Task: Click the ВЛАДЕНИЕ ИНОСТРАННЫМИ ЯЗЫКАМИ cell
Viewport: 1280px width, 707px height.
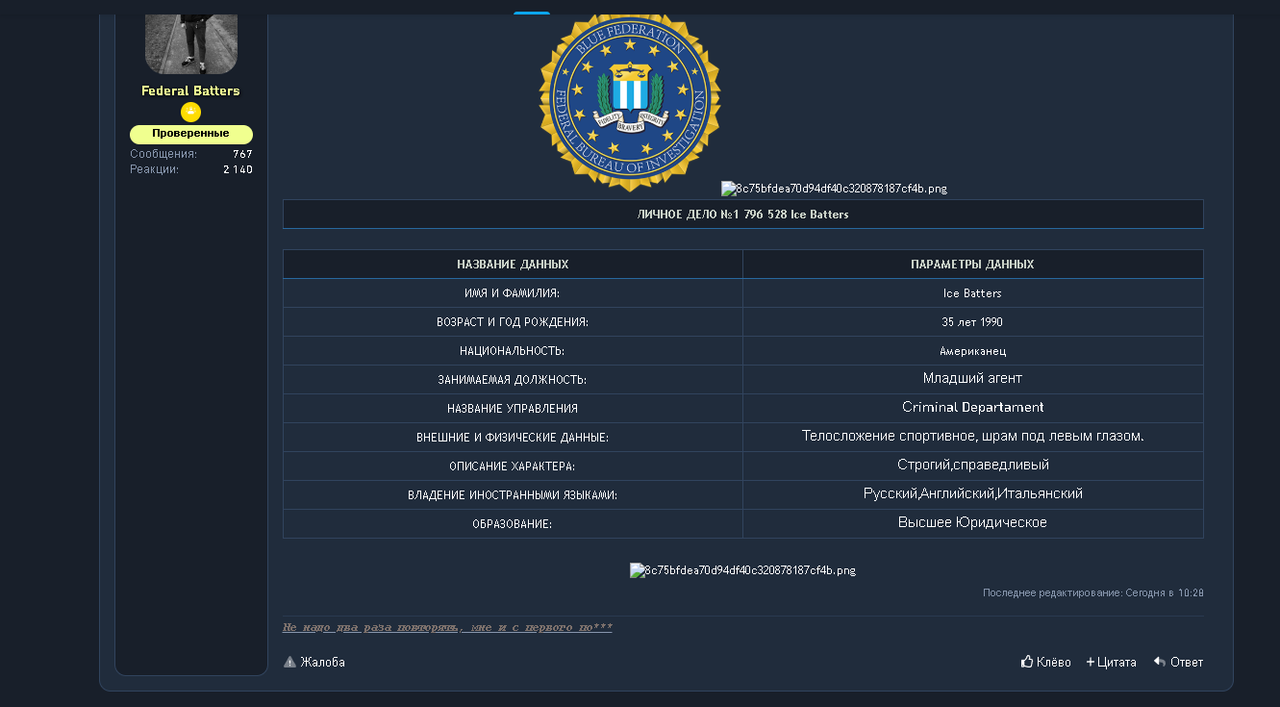Action: pyautogui.click(x=513, y=496)
